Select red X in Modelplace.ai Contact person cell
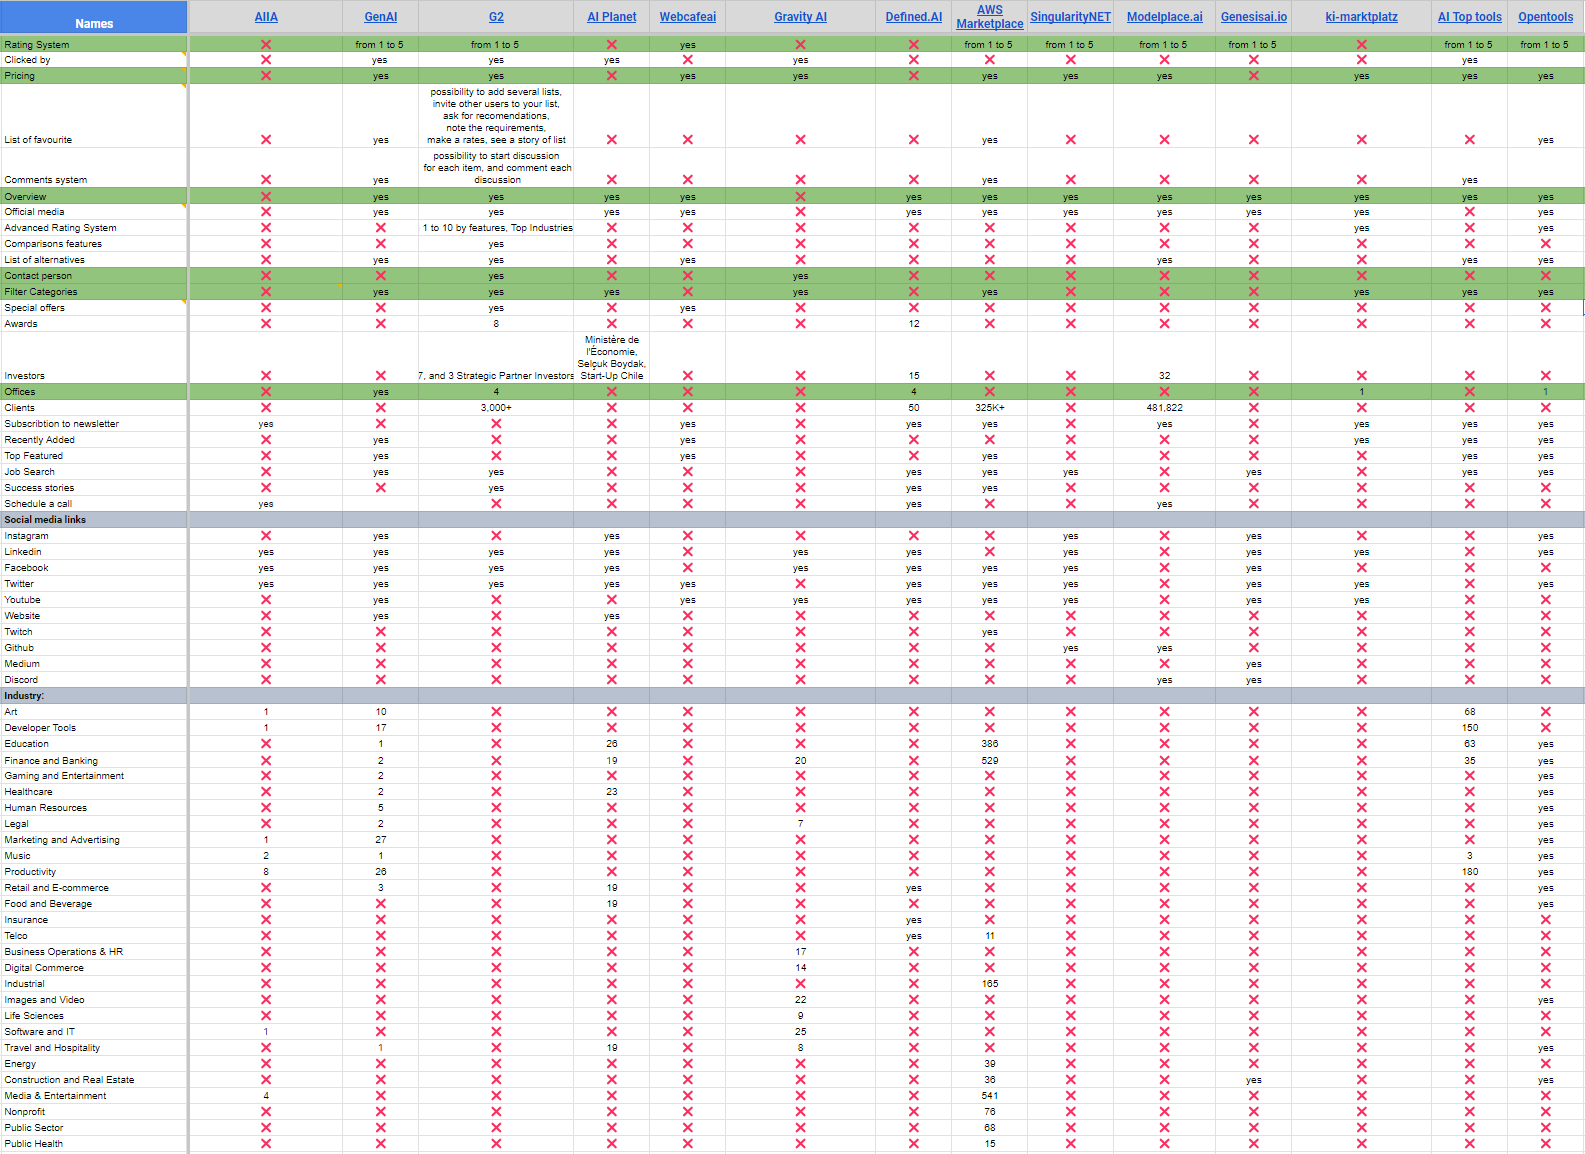 (1164, 276)
